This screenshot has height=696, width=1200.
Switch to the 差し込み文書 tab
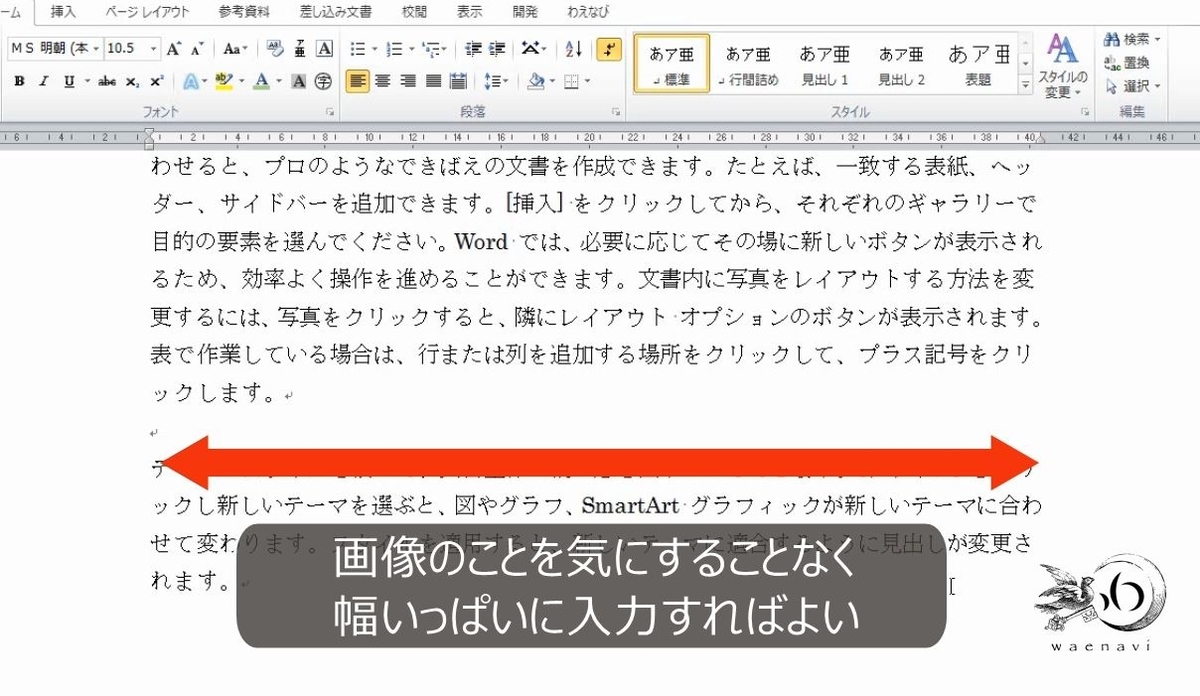point(335,12)
